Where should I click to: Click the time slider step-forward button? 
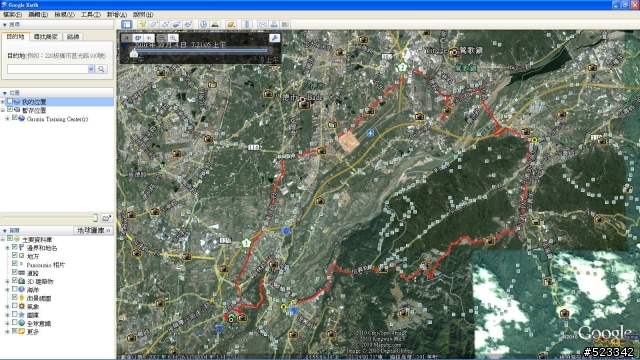tap(149, 38)
